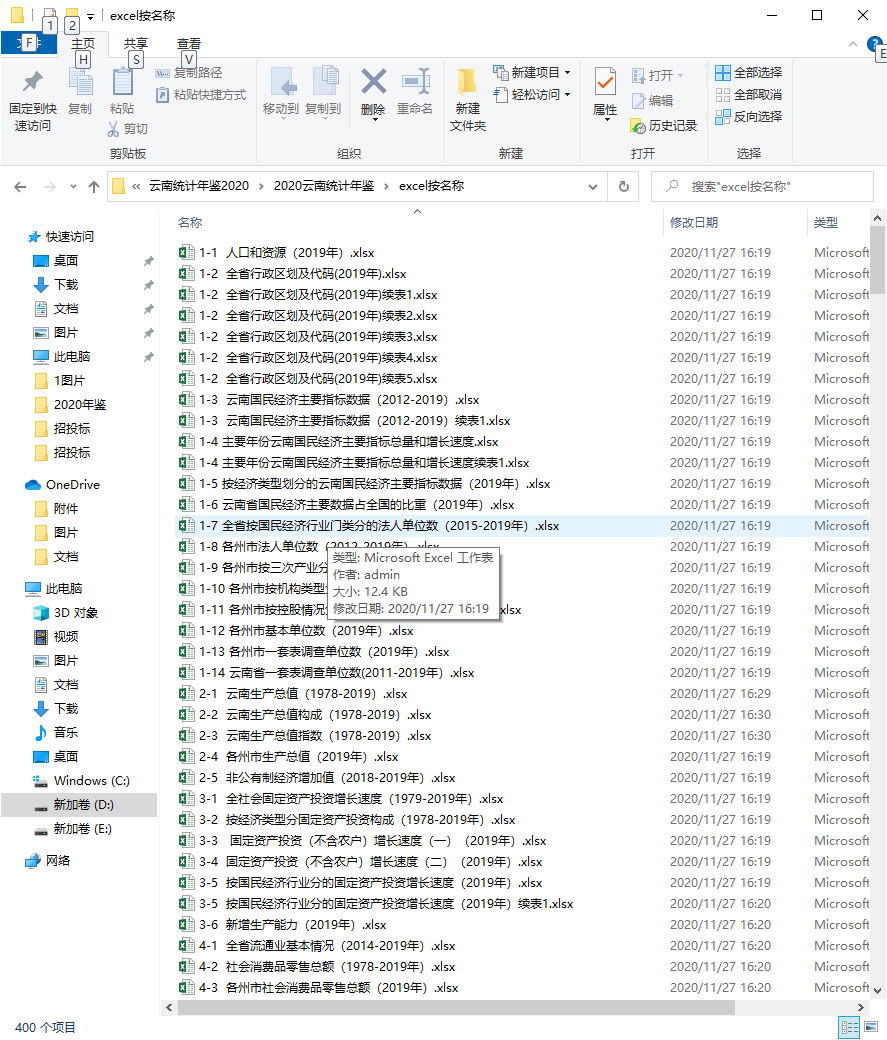
Task: Switch to large icons view in status bar
Action: click(871, 1027)
